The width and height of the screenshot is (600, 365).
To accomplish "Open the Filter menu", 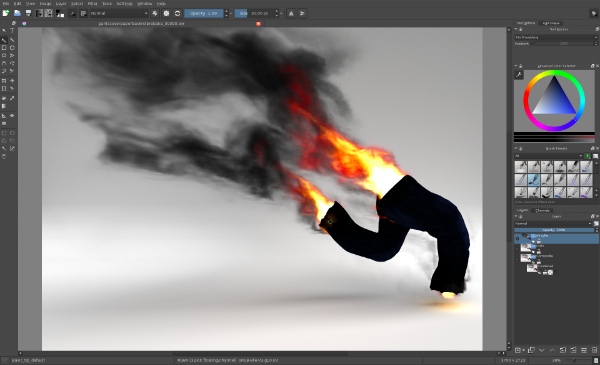I will coord(92,3).
